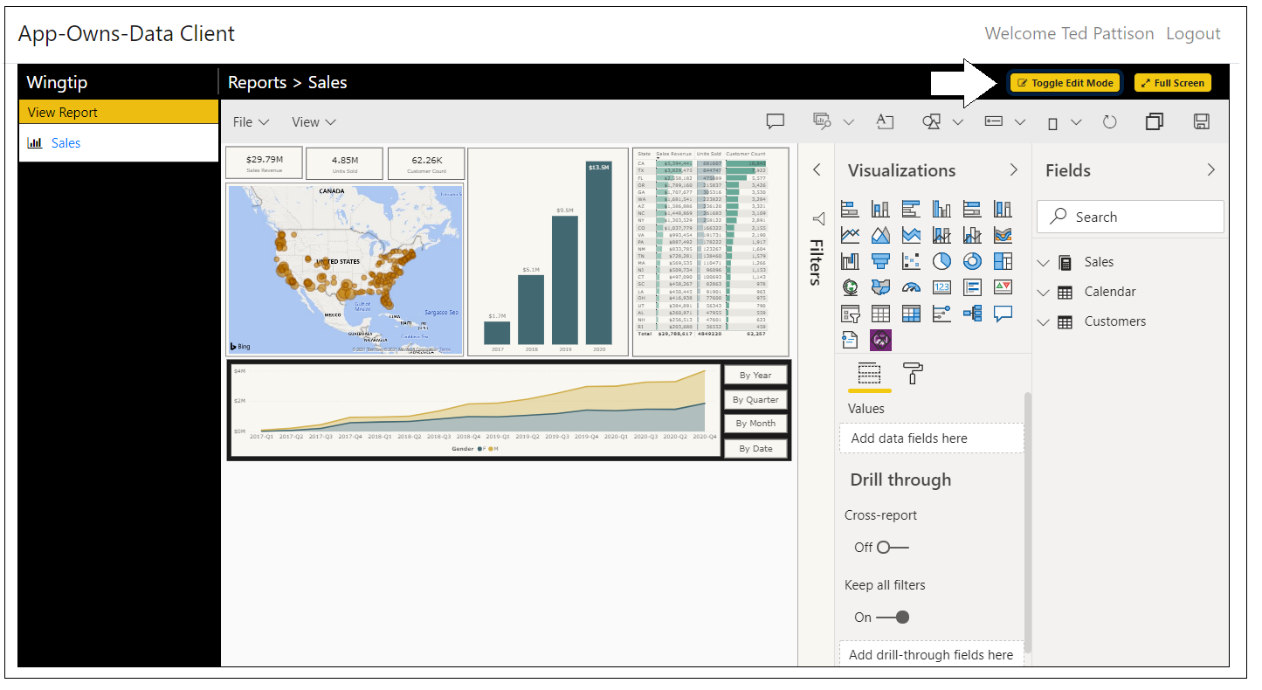Open the File menu

pyautogui.click(x=251, y=122)
